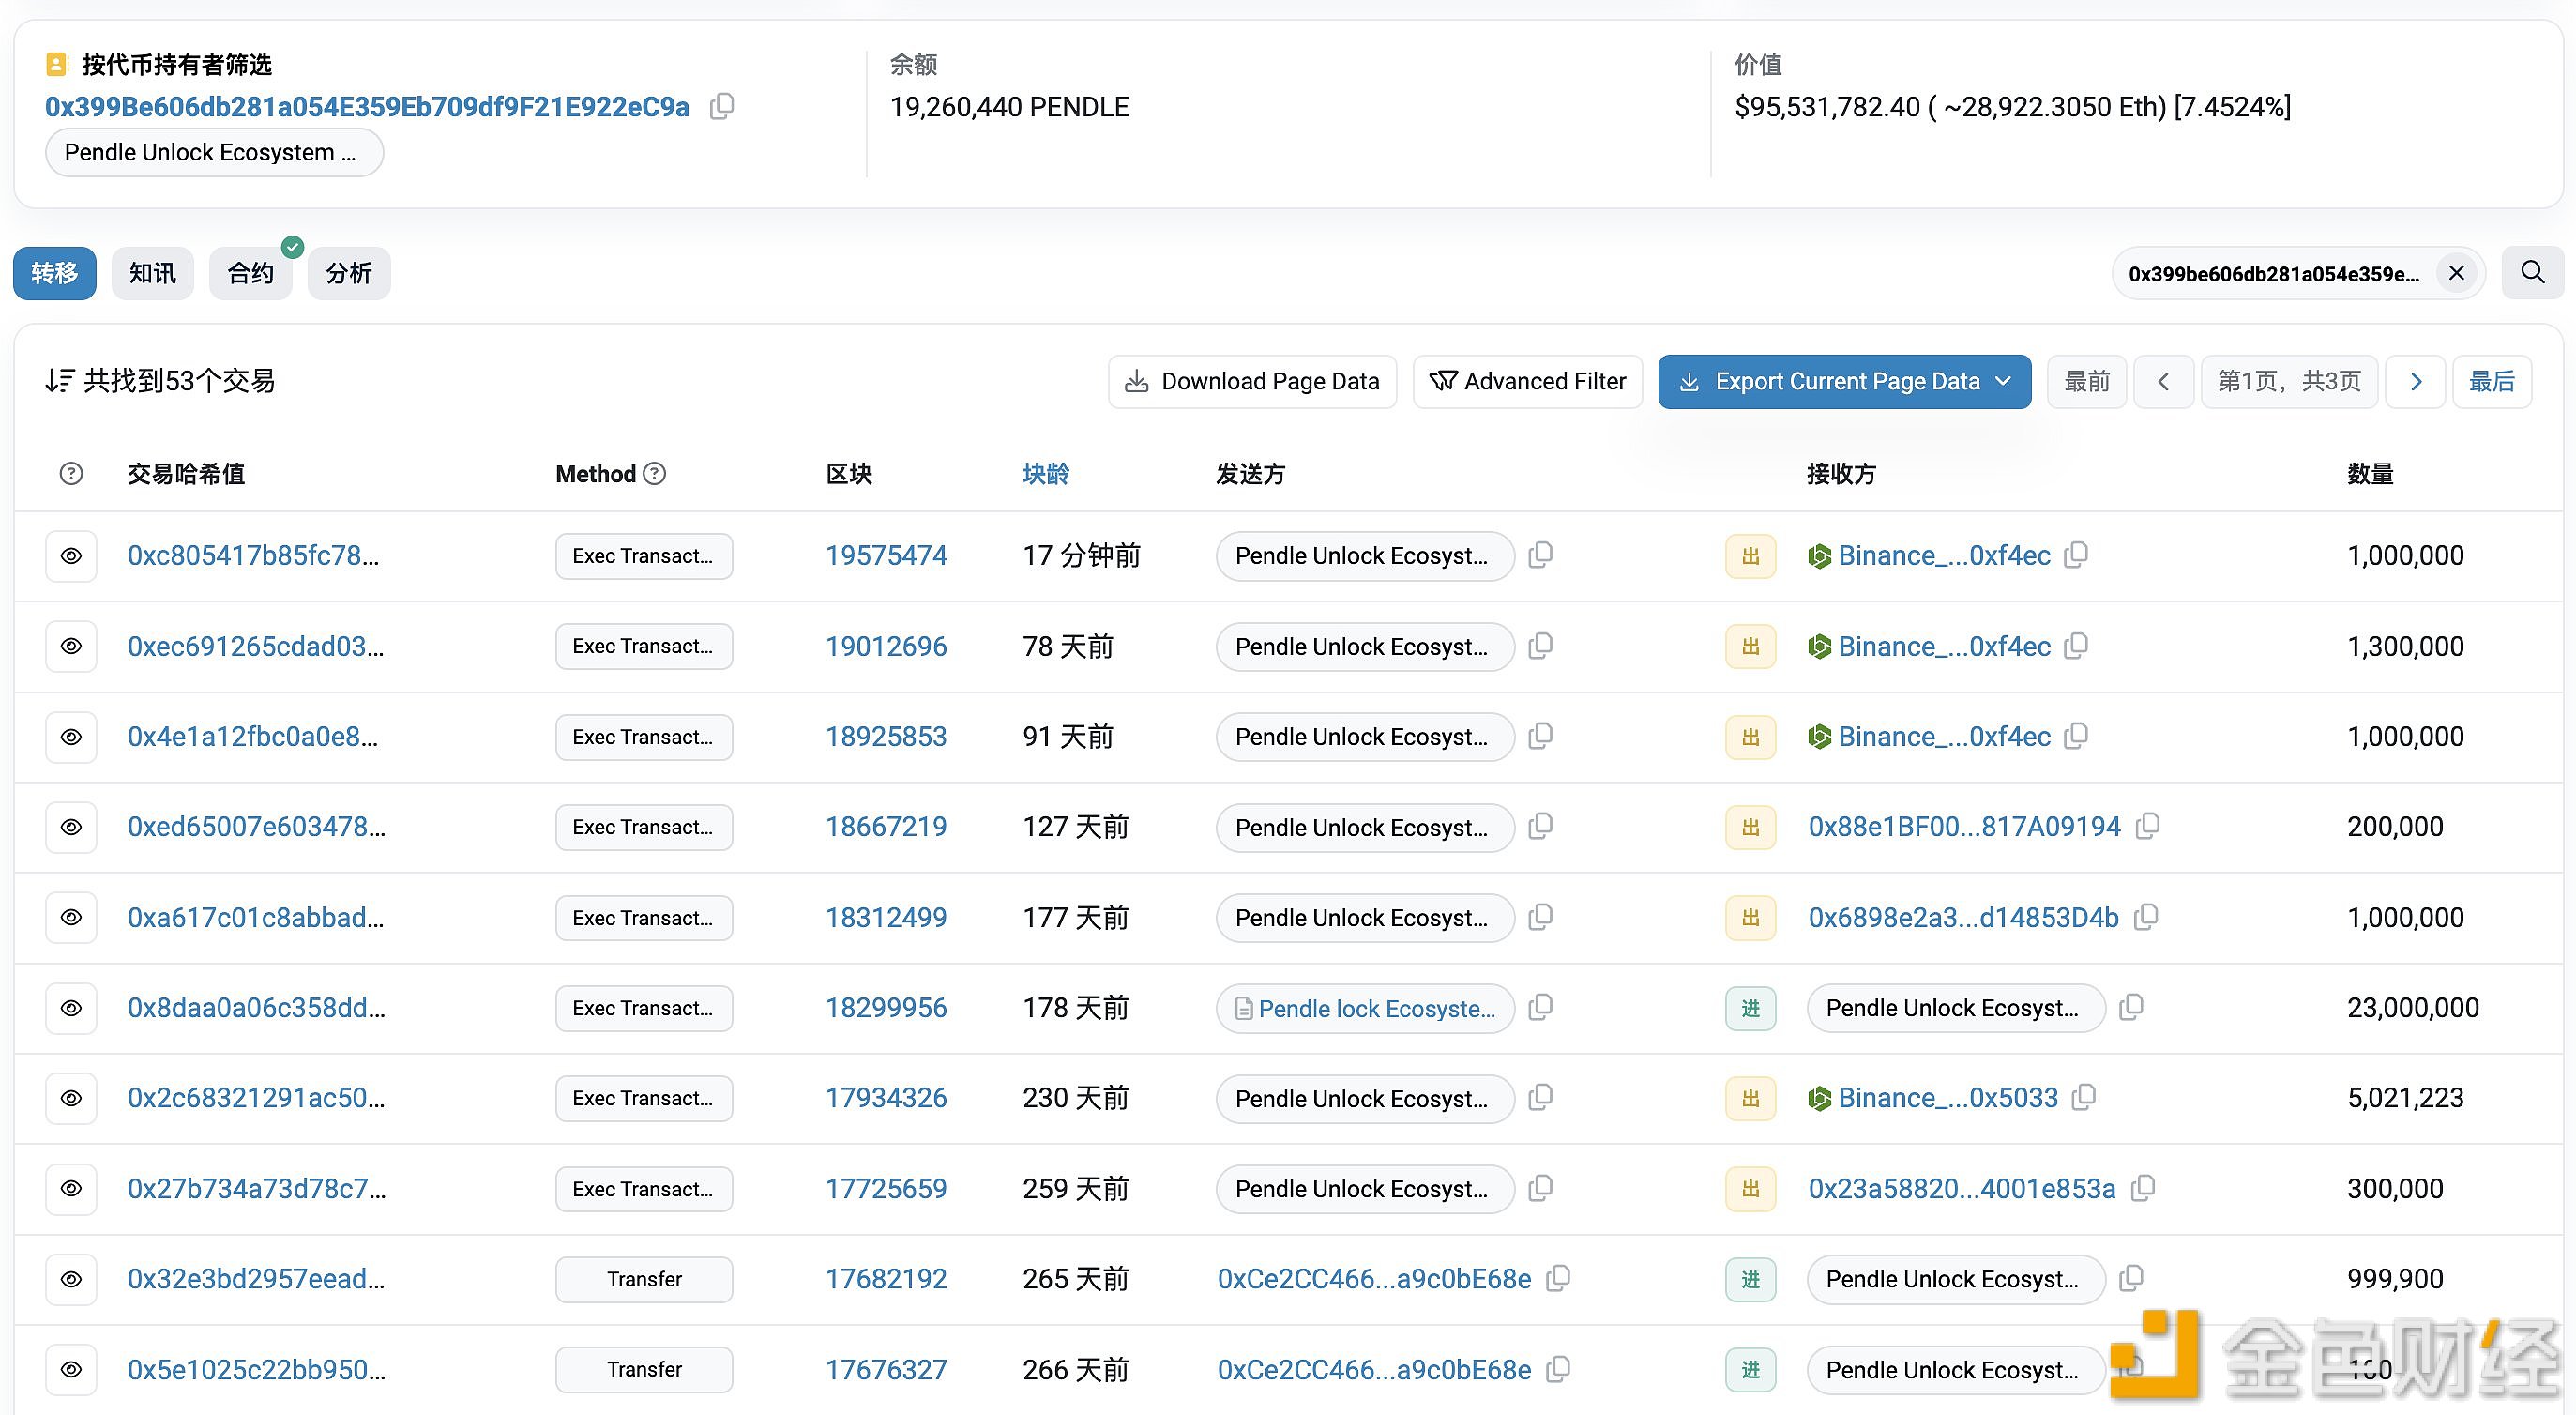Click the sort icon beside transaction count

[x=59, y=381]
